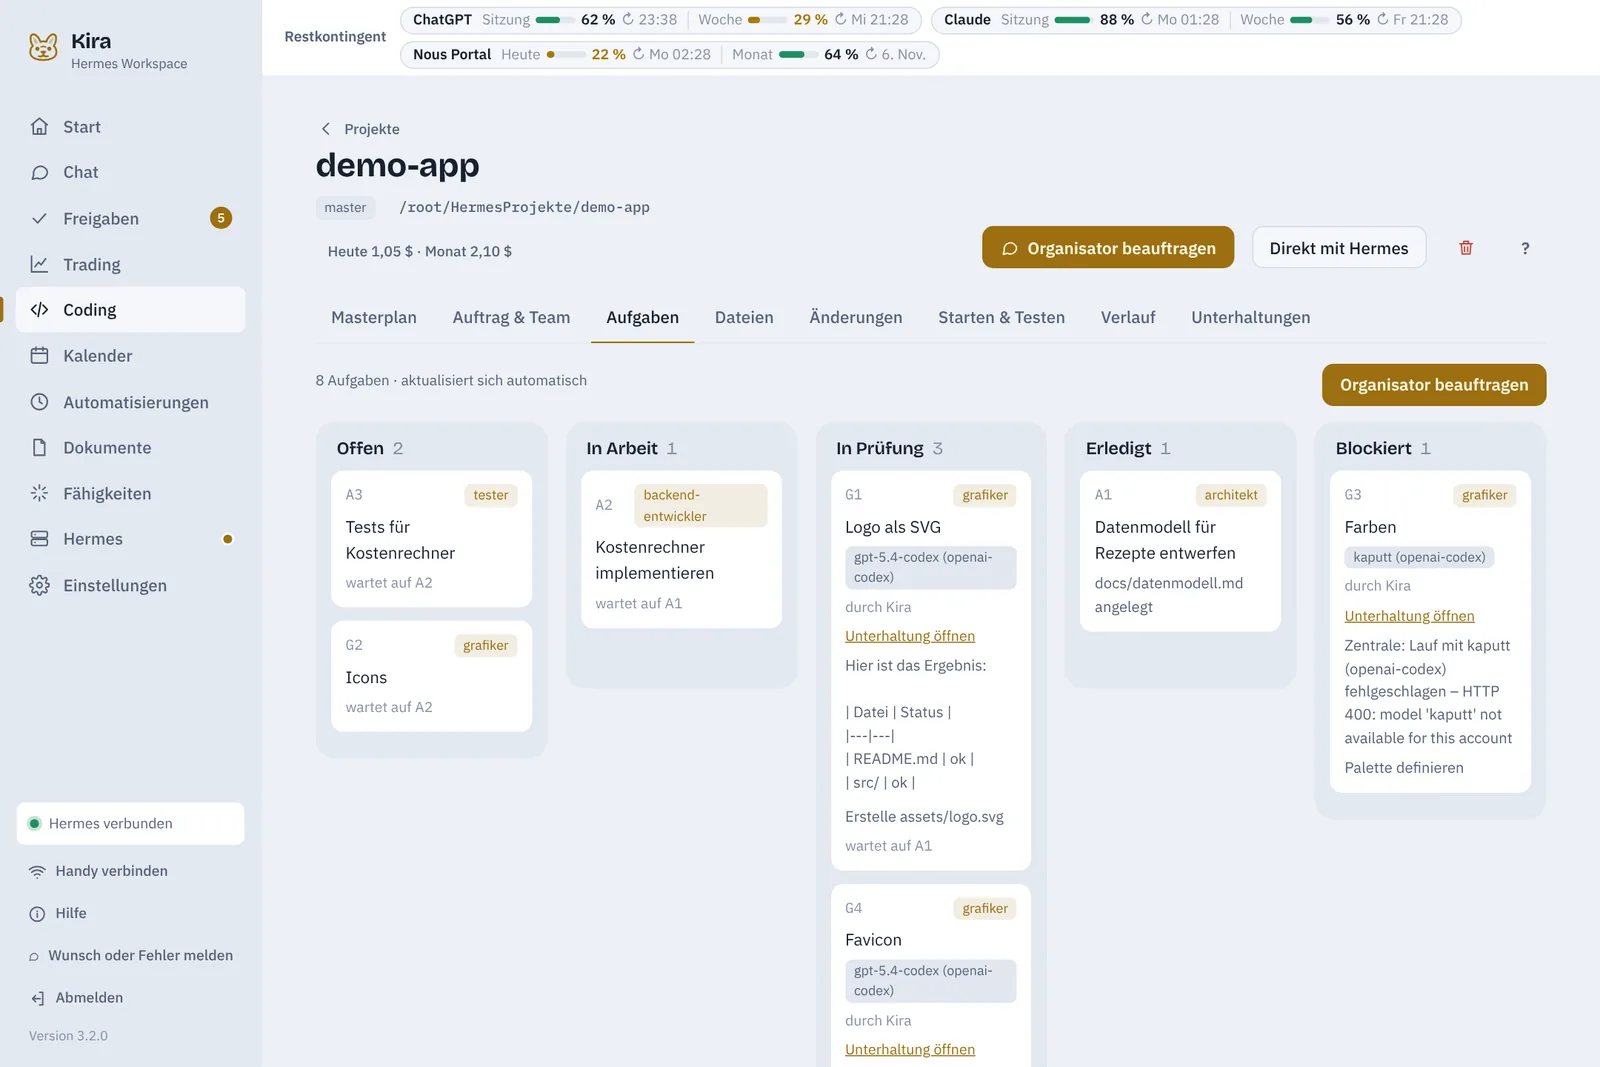
Task: Open Unterhaltung öffnen link in Farben card
Action: (x=1409, y=616)
